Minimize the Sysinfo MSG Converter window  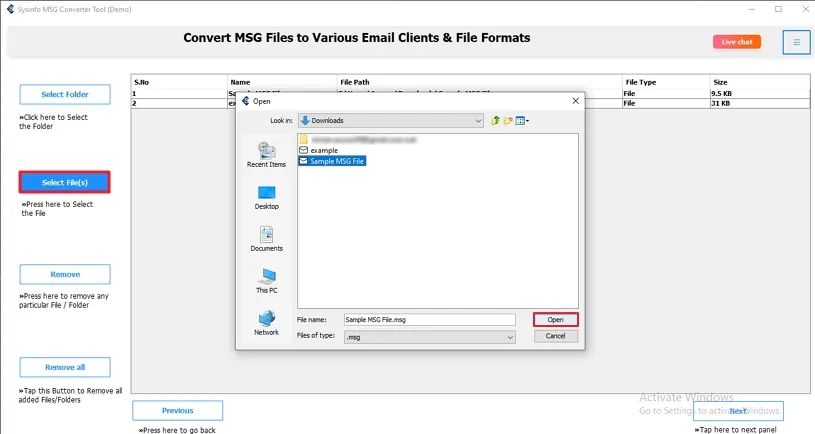click(752, 9)
